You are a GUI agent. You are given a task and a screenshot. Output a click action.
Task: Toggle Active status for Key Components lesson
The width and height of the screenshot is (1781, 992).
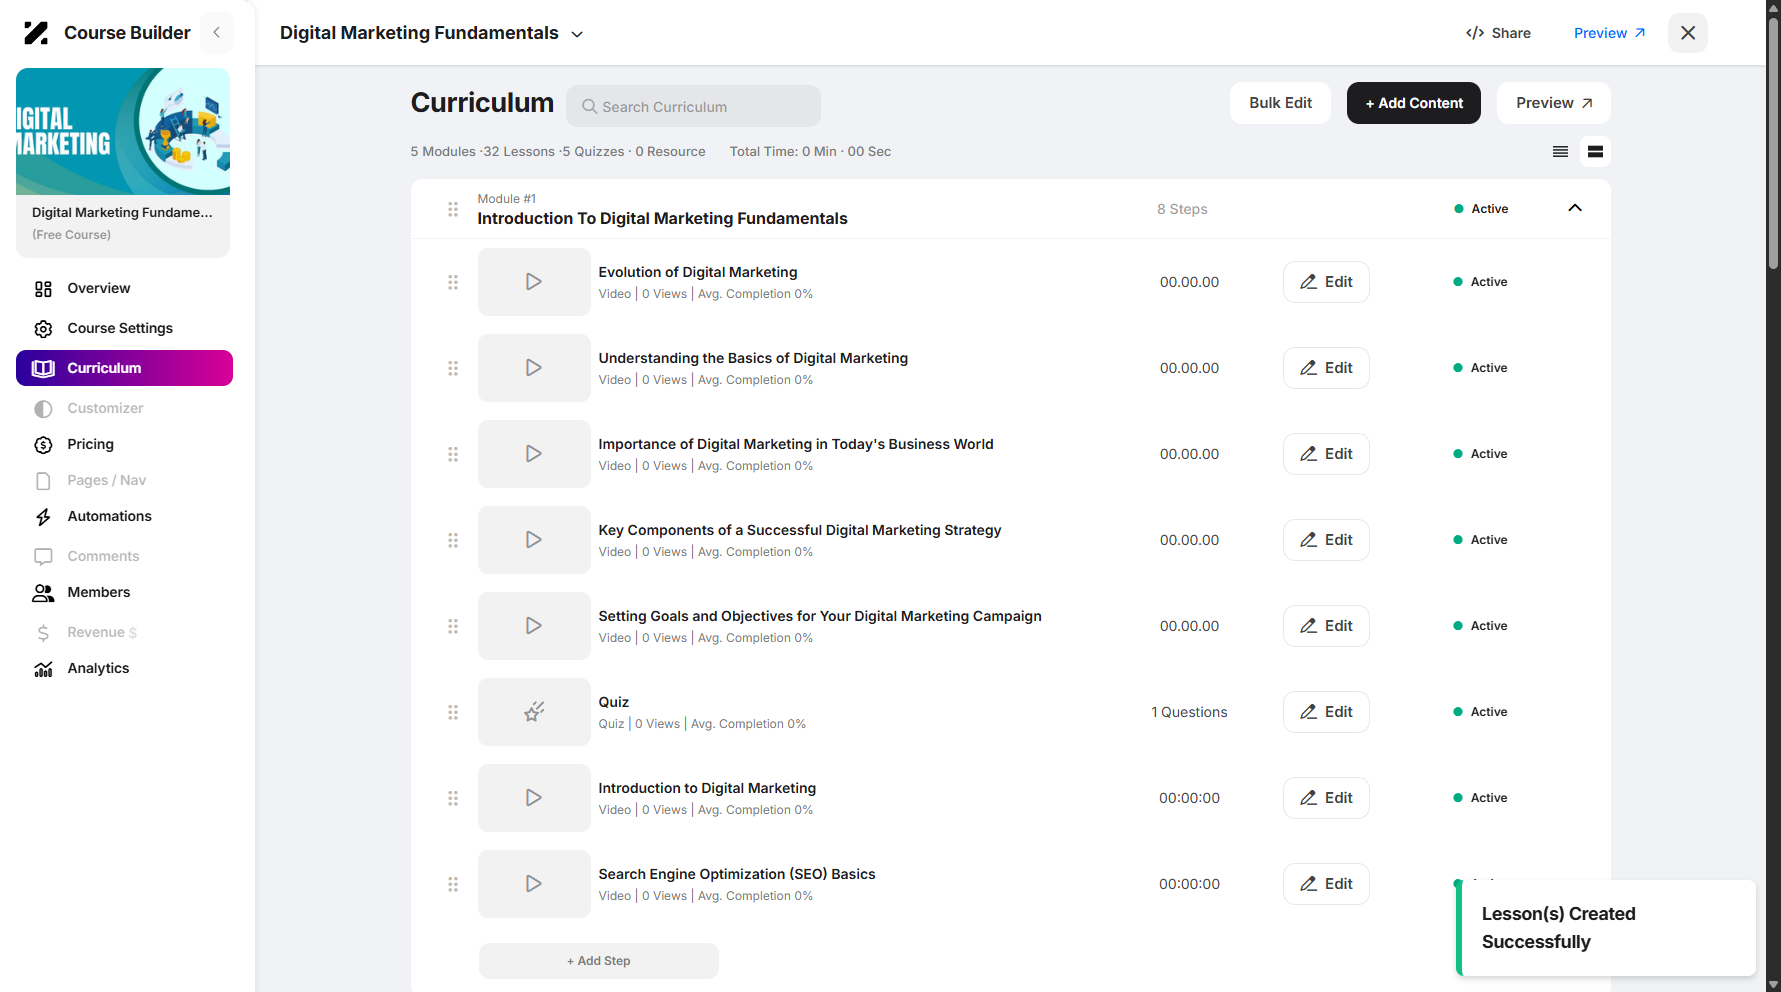[1480, 540]
